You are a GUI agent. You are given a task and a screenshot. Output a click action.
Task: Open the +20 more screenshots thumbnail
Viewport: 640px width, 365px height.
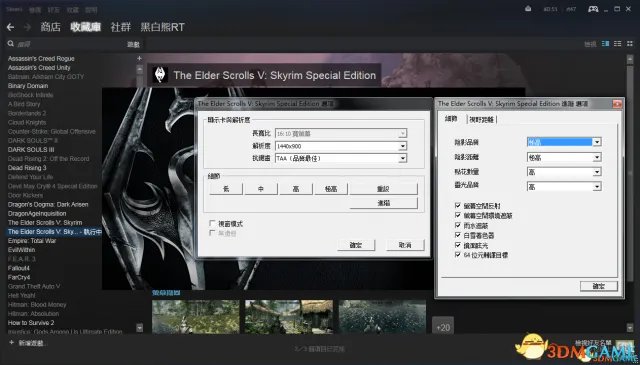point(443,326)
